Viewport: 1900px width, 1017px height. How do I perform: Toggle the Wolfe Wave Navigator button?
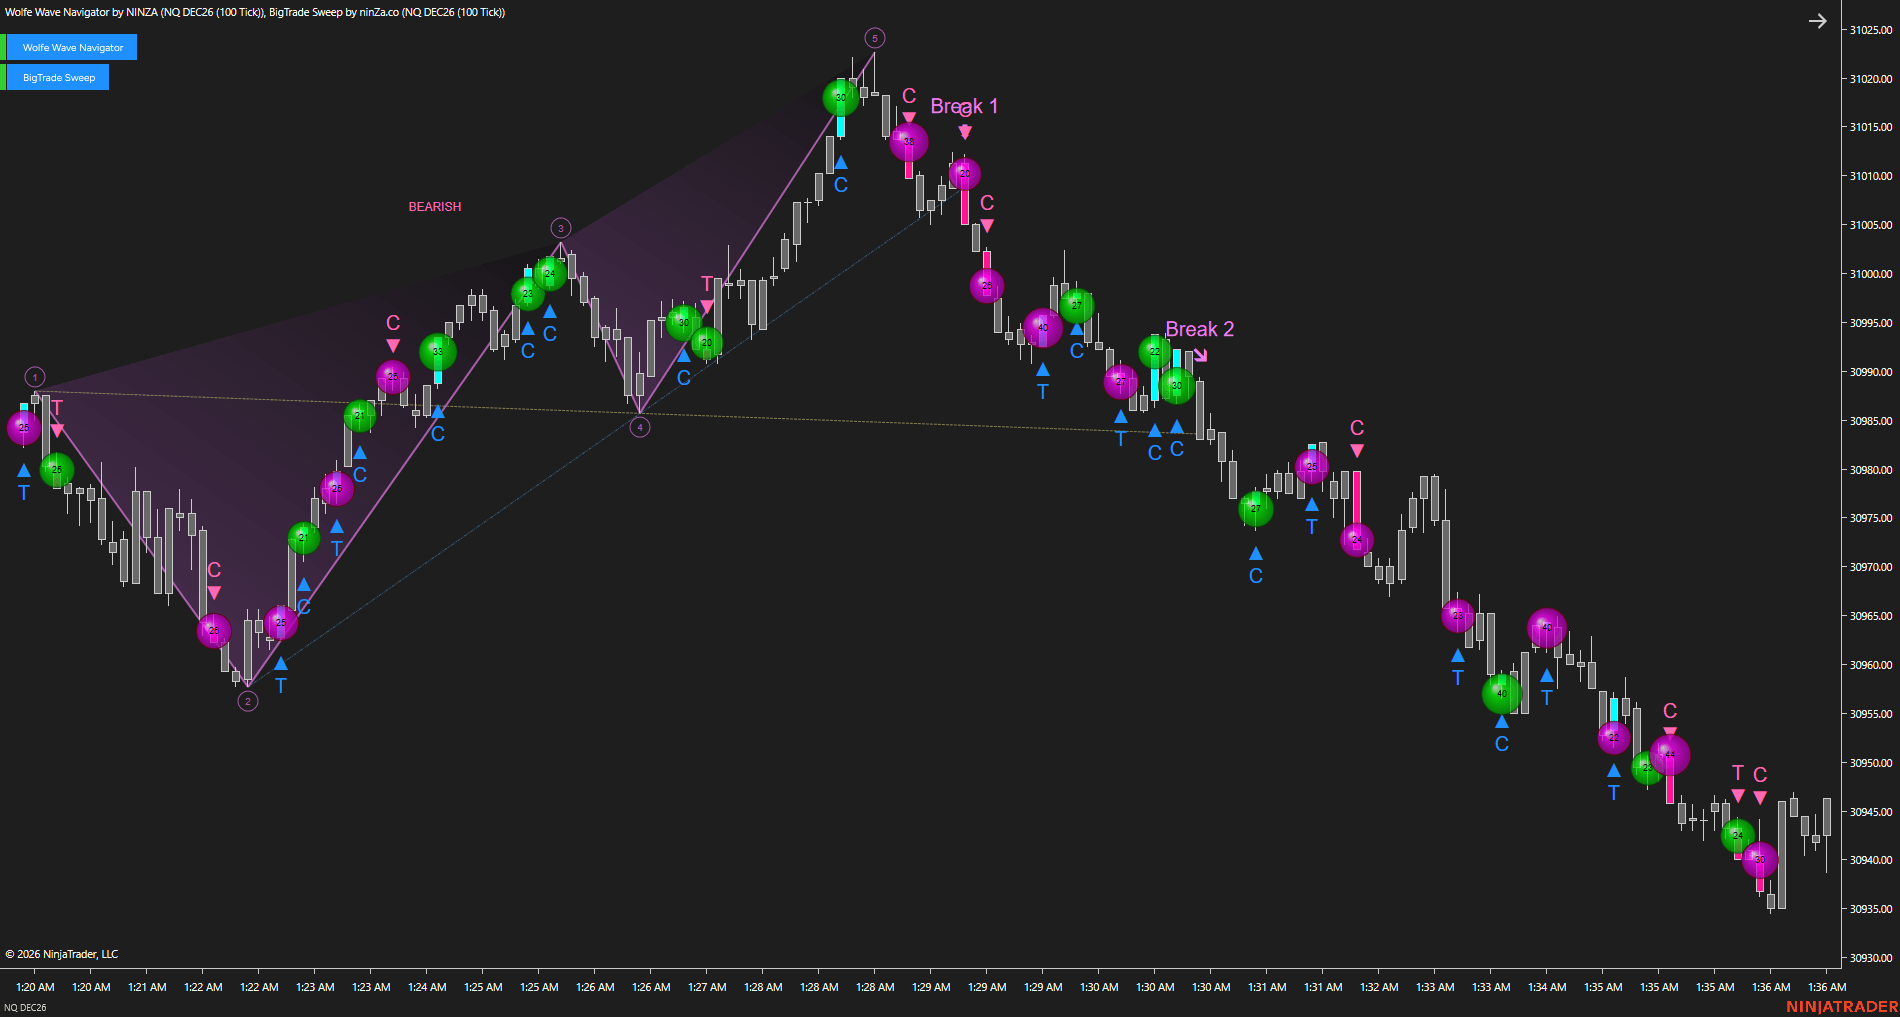pyautogui.click(x=72, y=47)
